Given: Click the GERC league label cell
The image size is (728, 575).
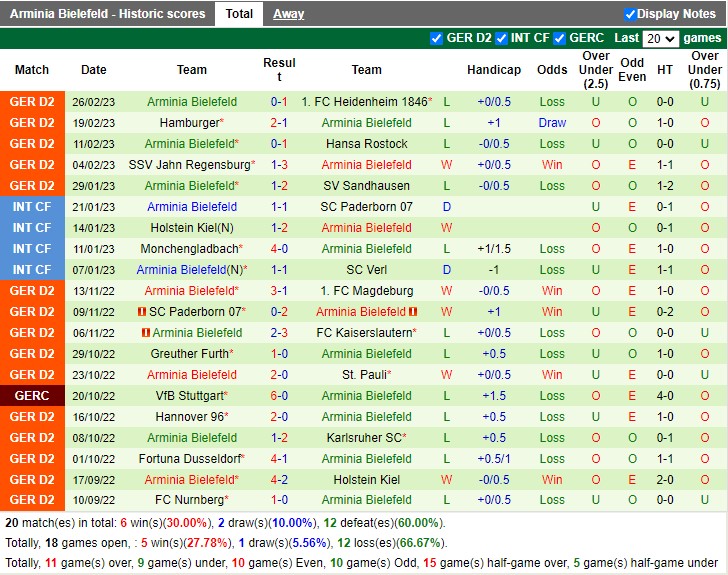Looking at the screenshot, I should (x=32, y=396).
